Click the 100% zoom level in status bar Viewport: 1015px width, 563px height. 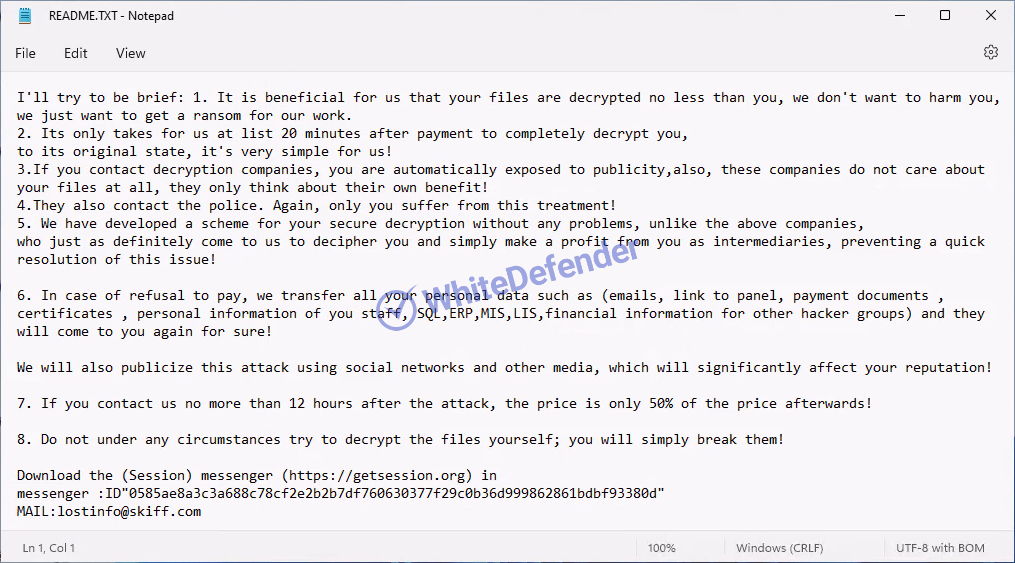(x=662, y=548)
